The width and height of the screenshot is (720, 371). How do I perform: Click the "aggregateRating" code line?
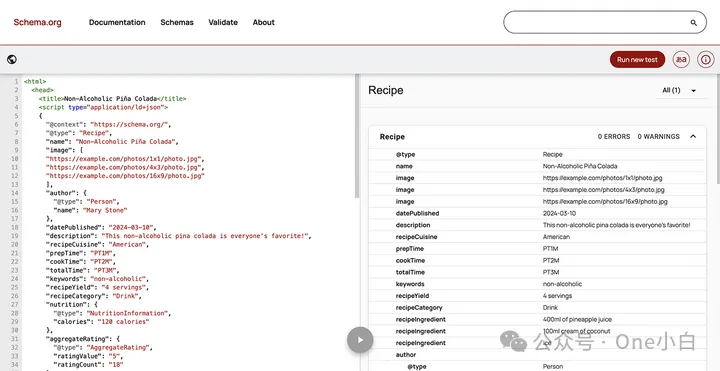click(83, 339)
